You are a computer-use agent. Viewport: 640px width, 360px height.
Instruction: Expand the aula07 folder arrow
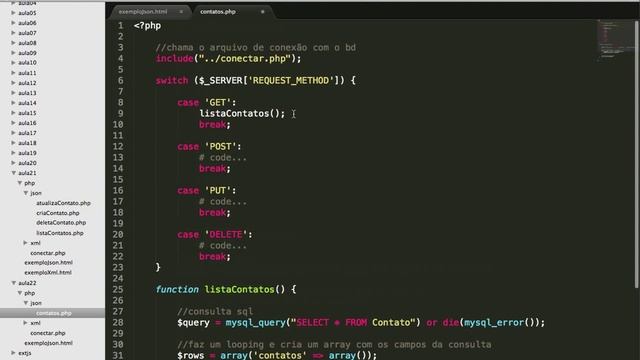(13, 33)
